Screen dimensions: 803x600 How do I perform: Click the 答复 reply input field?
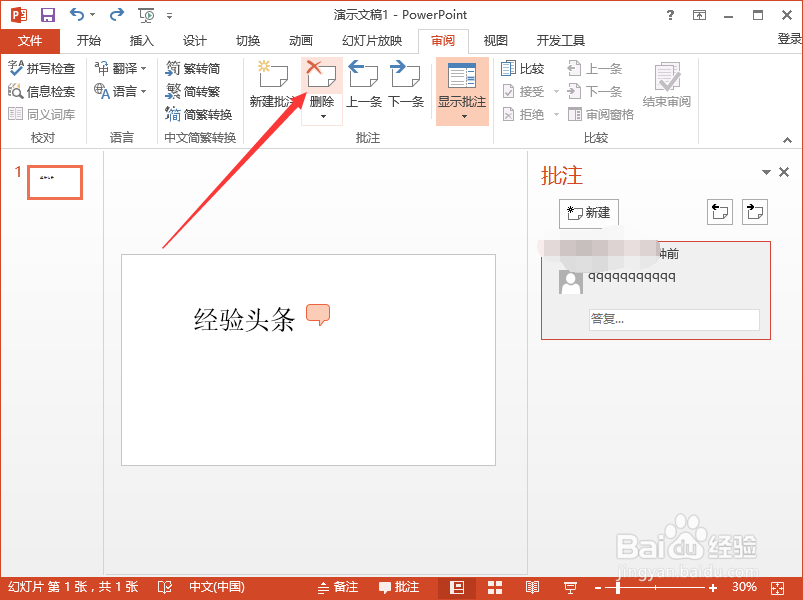pyautogui.click(x=674, y=319)
